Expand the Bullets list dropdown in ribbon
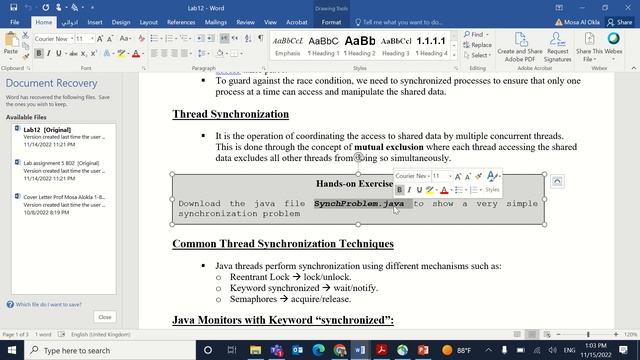The height and width of the screenshot is (360, 640). coord(161,39)
